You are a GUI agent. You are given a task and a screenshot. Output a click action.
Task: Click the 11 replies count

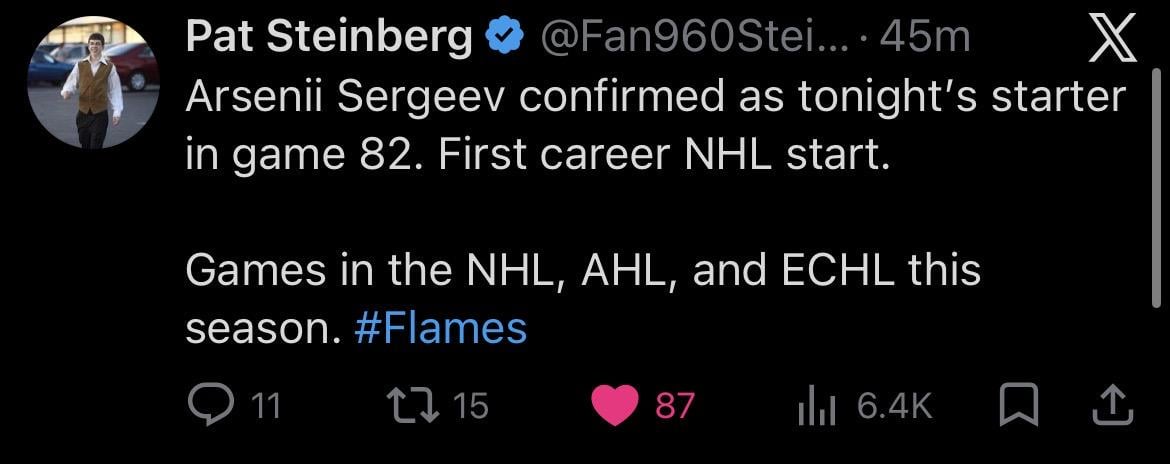(265, 406)
